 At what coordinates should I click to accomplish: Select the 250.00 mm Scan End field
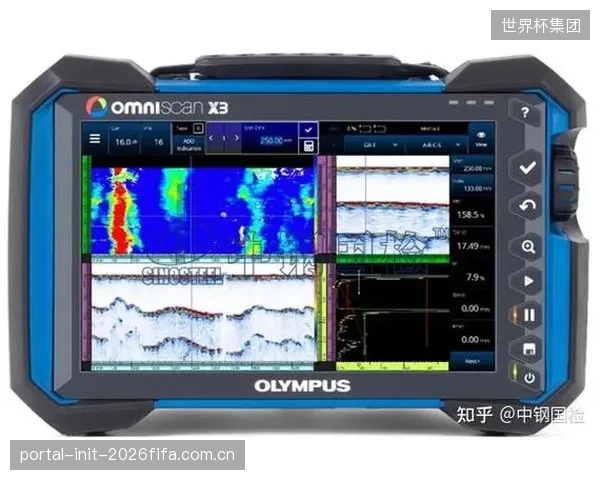[270, 138]
